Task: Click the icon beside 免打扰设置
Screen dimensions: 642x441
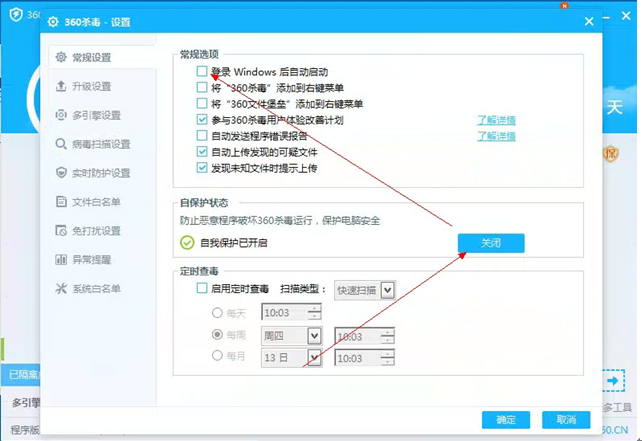Action: (x=62, y=231)
